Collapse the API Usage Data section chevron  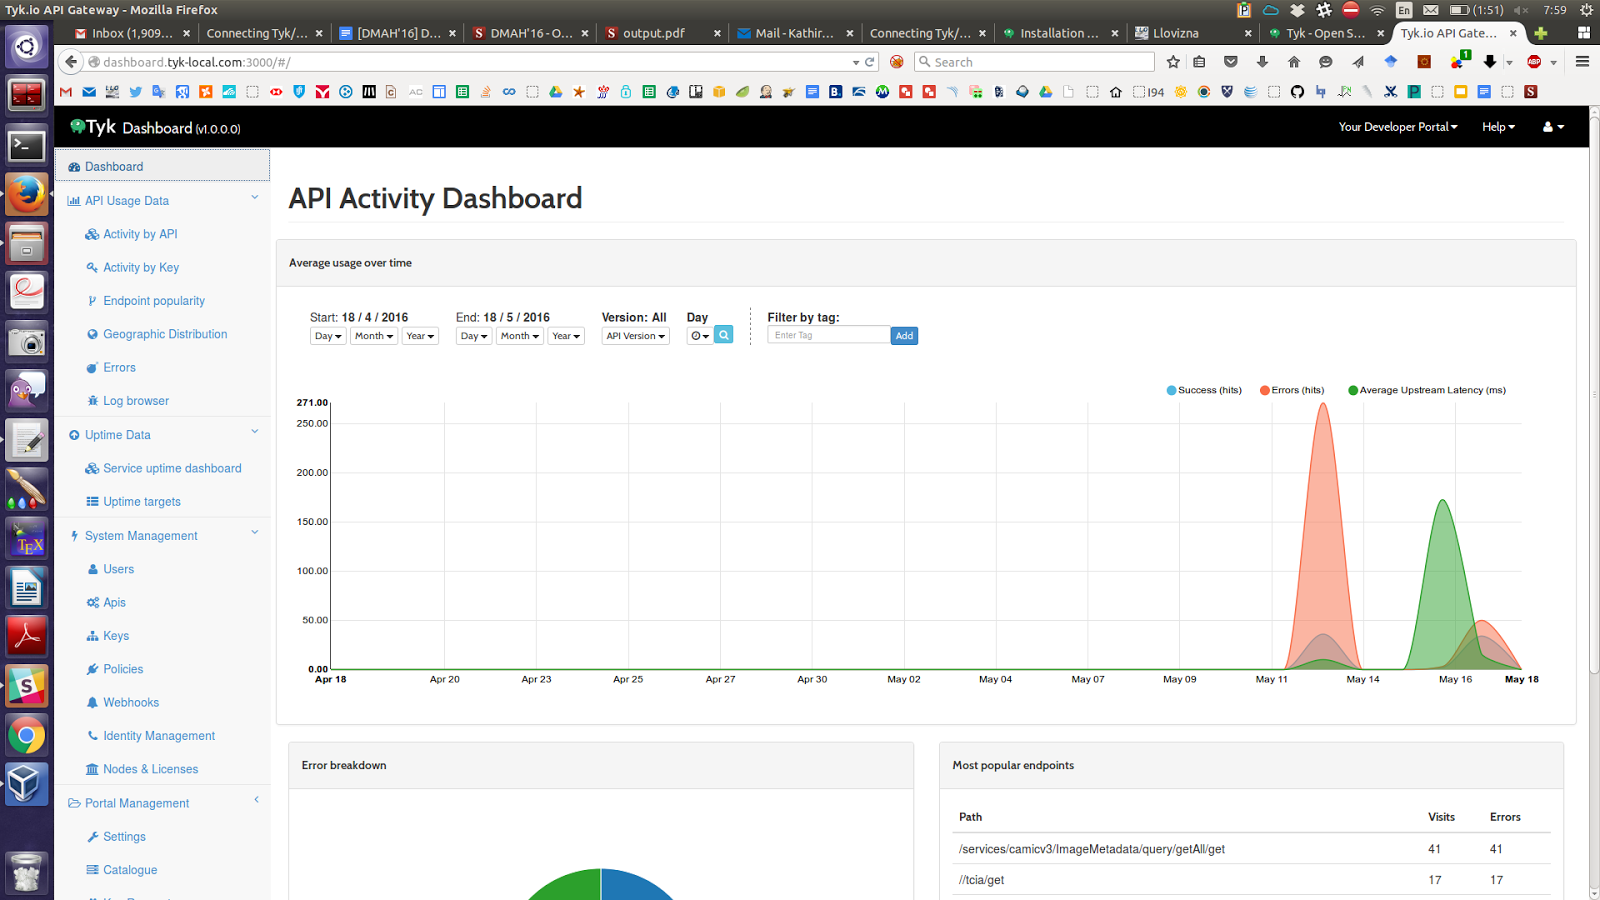(x=255, y=198)
